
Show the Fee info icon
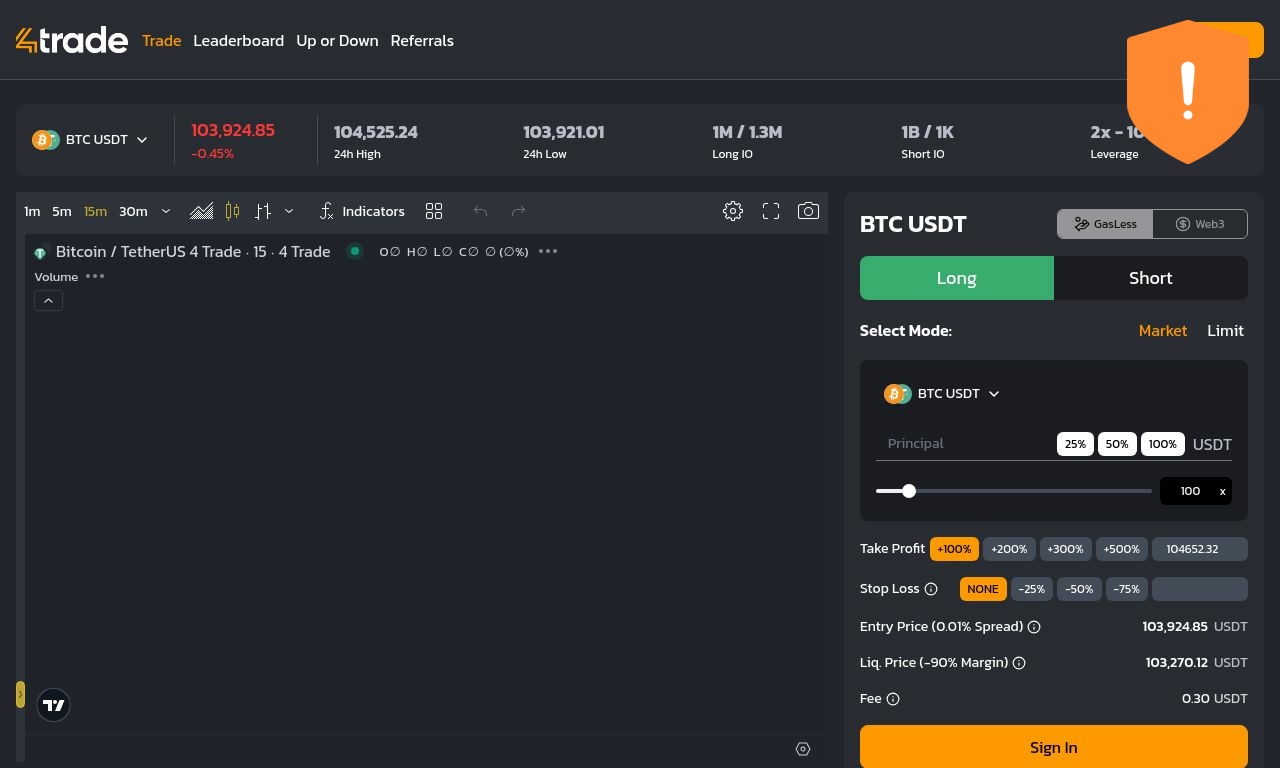[893, 699]
